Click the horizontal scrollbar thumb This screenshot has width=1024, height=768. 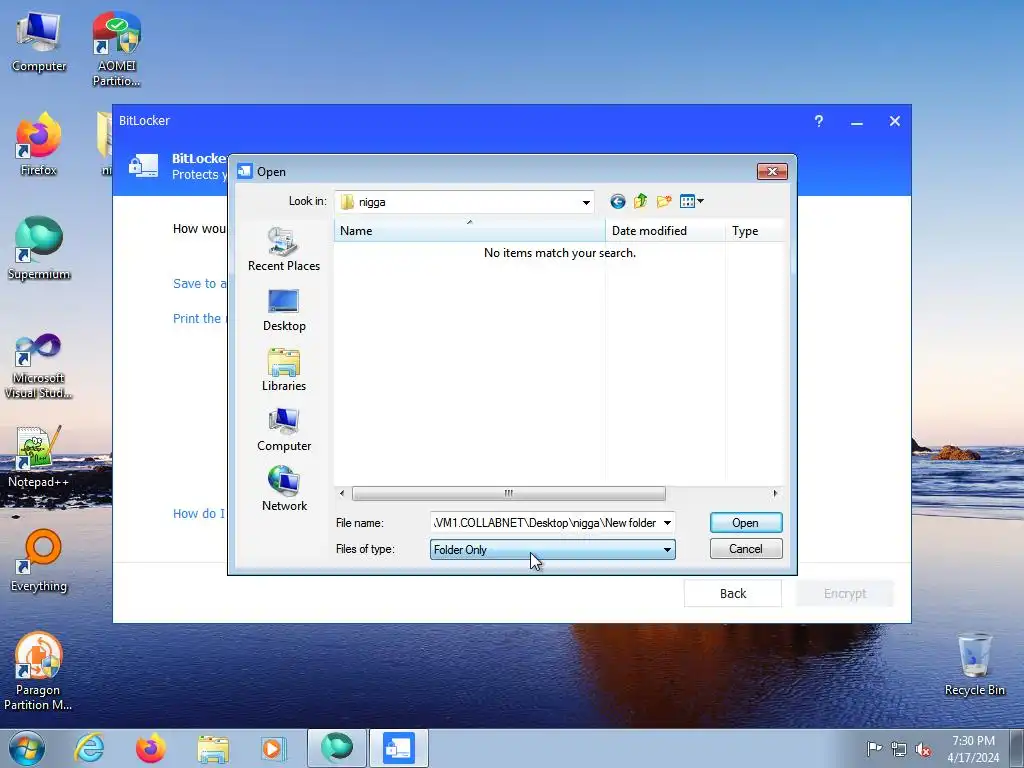(509, 494)
